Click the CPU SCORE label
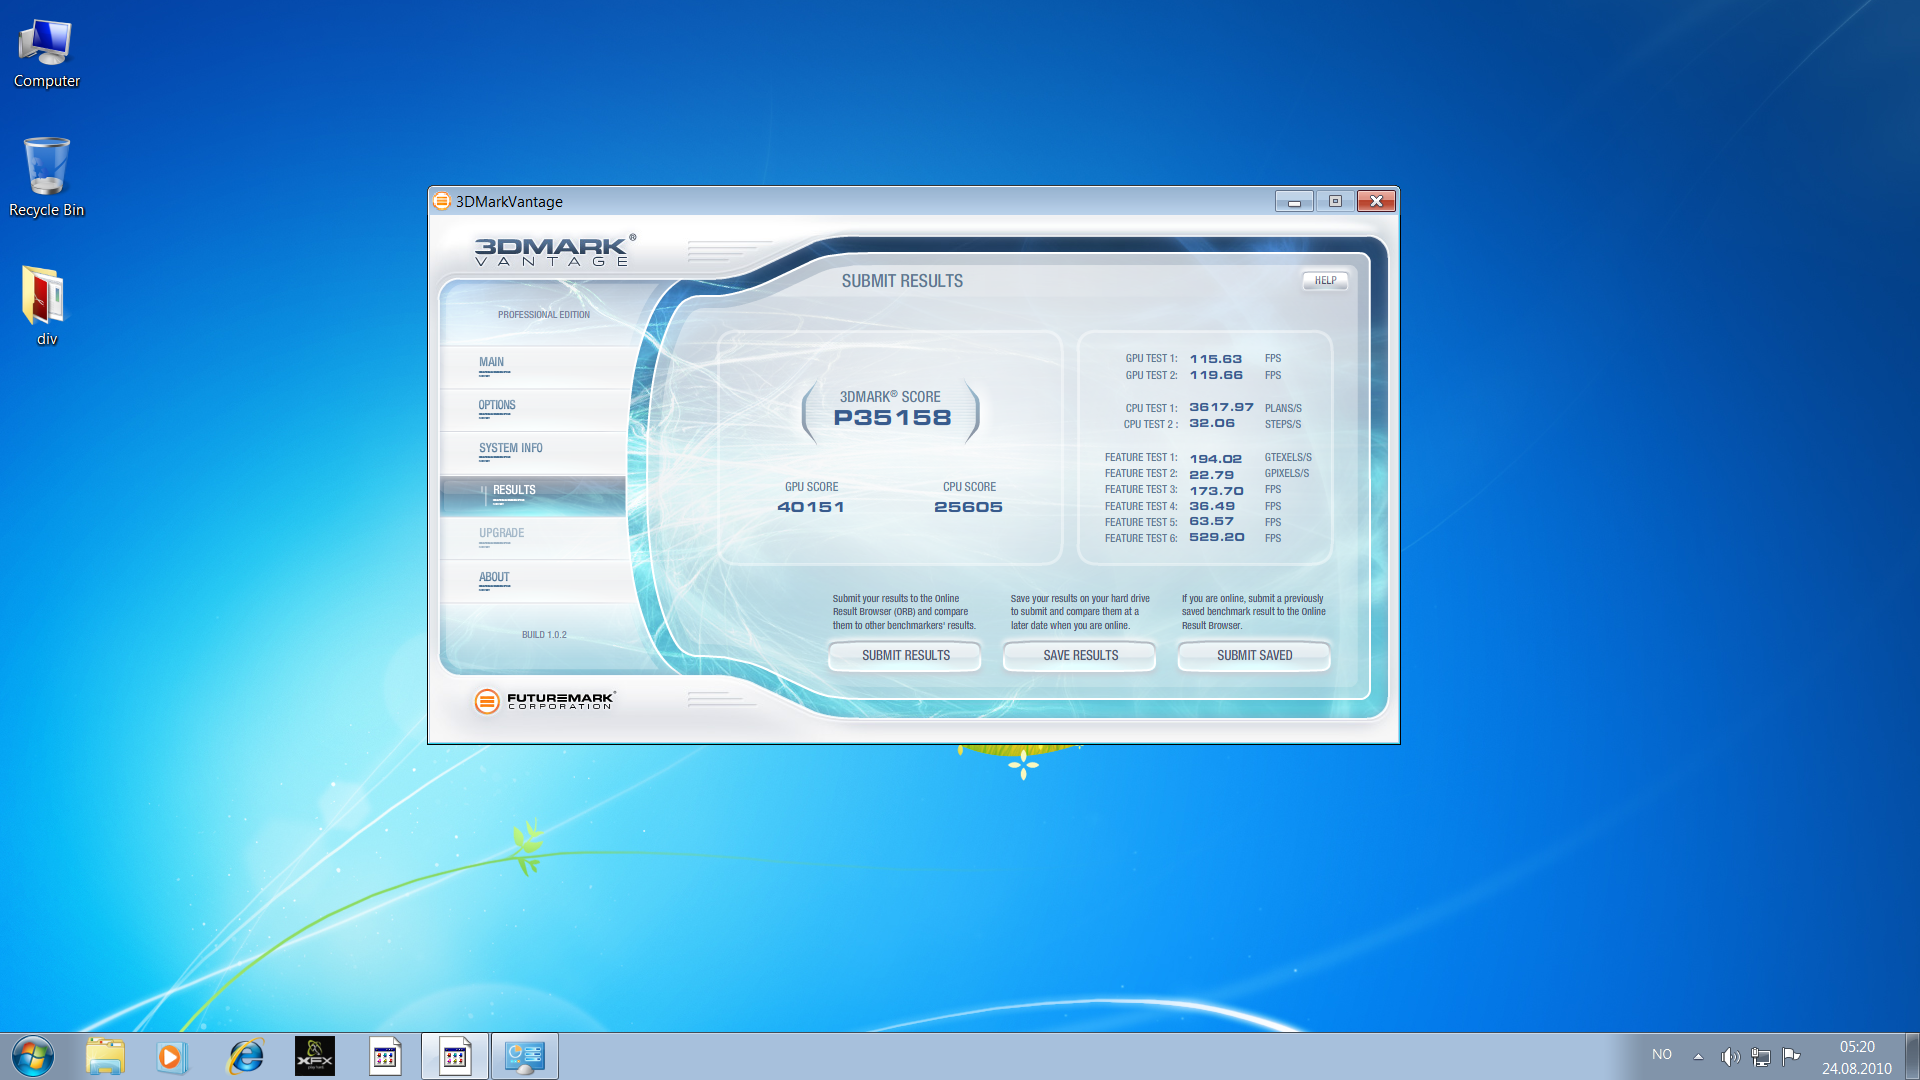 coord(969,488)
